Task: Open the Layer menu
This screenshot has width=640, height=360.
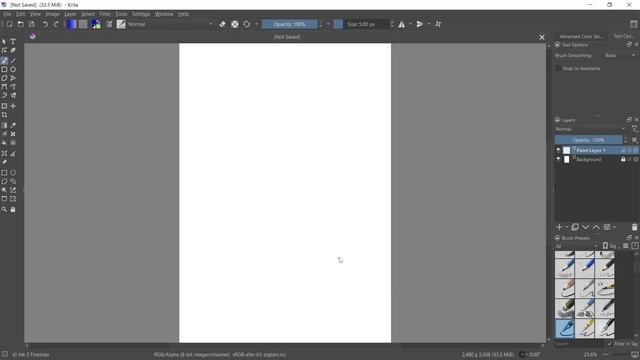Action: point(70,14)
